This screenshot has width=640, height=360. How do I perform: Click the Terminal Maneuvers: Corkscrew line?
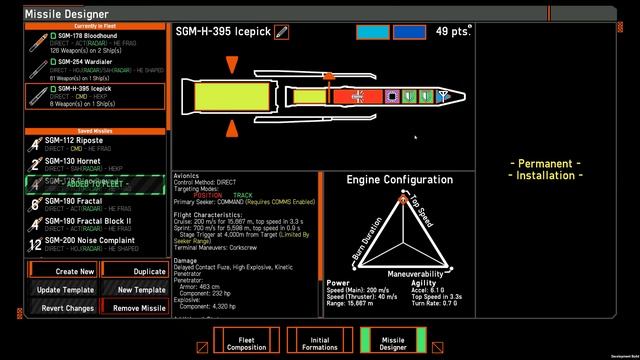[x=215, y=248]
